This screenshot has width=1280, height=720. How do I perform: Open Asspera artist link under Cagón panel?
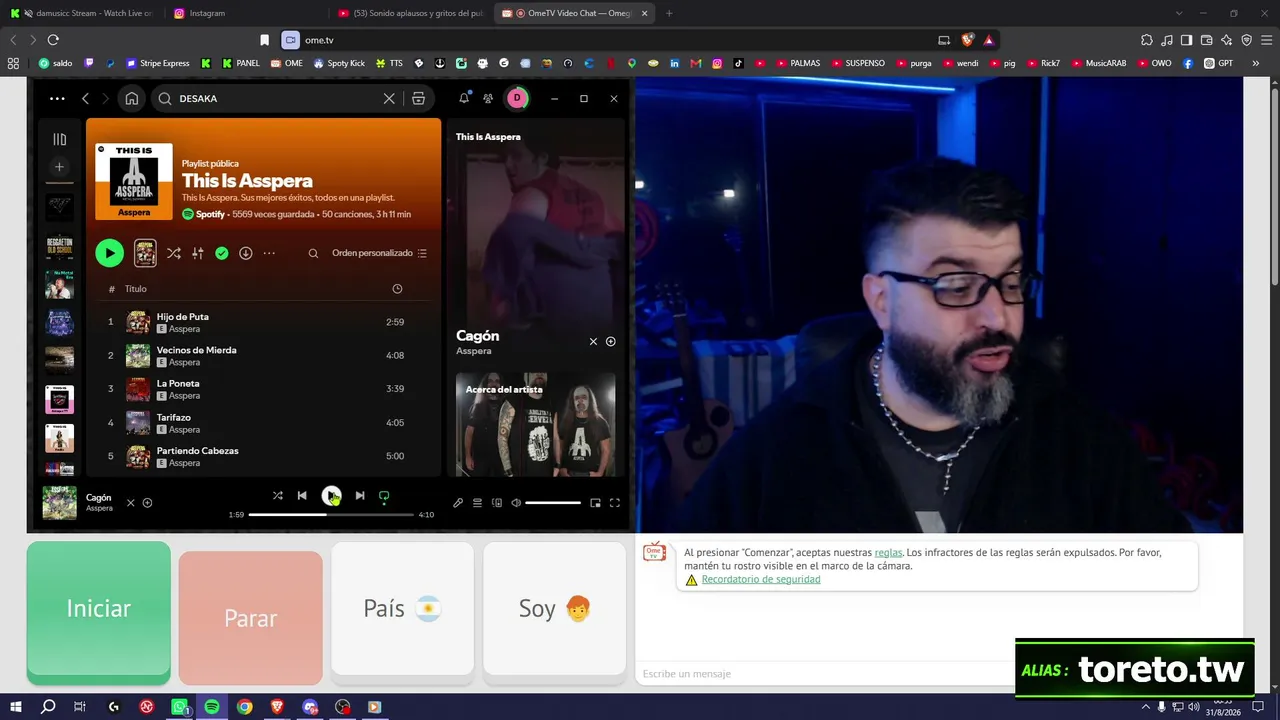tap(474, 351)
